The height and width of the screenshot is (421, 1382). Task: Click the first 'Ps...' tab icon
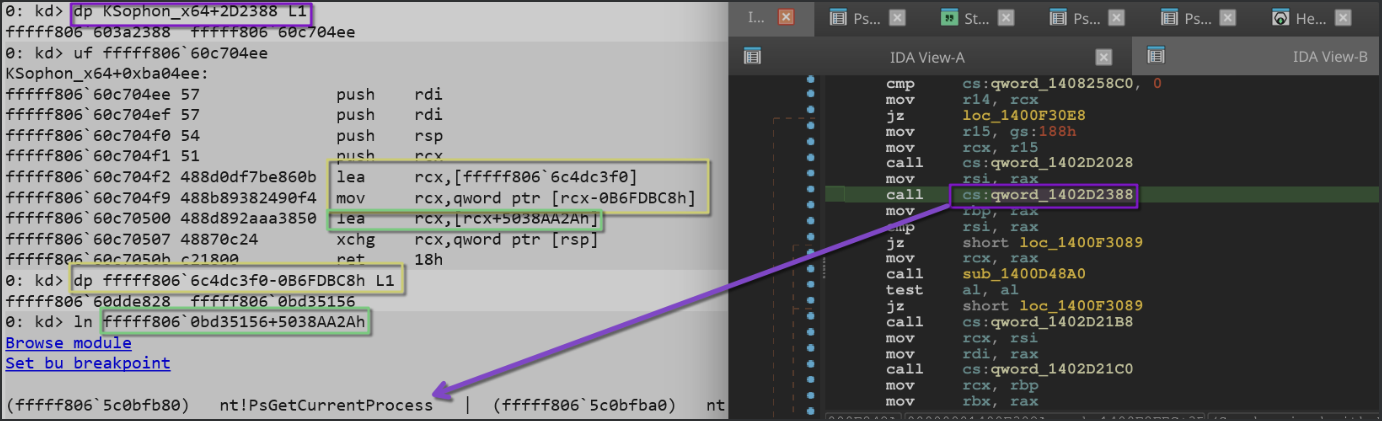point(838,17)
